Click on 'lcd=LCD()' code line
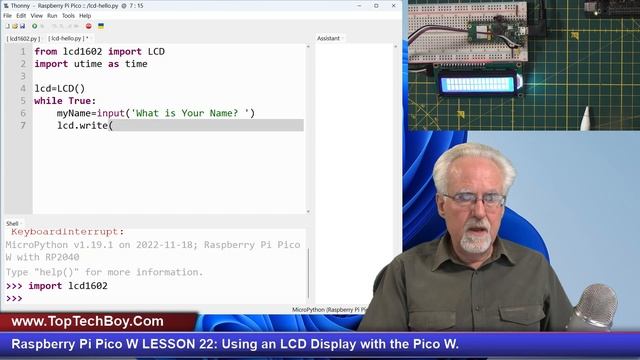Screen dimensions: 640x360 coord(60,89)
